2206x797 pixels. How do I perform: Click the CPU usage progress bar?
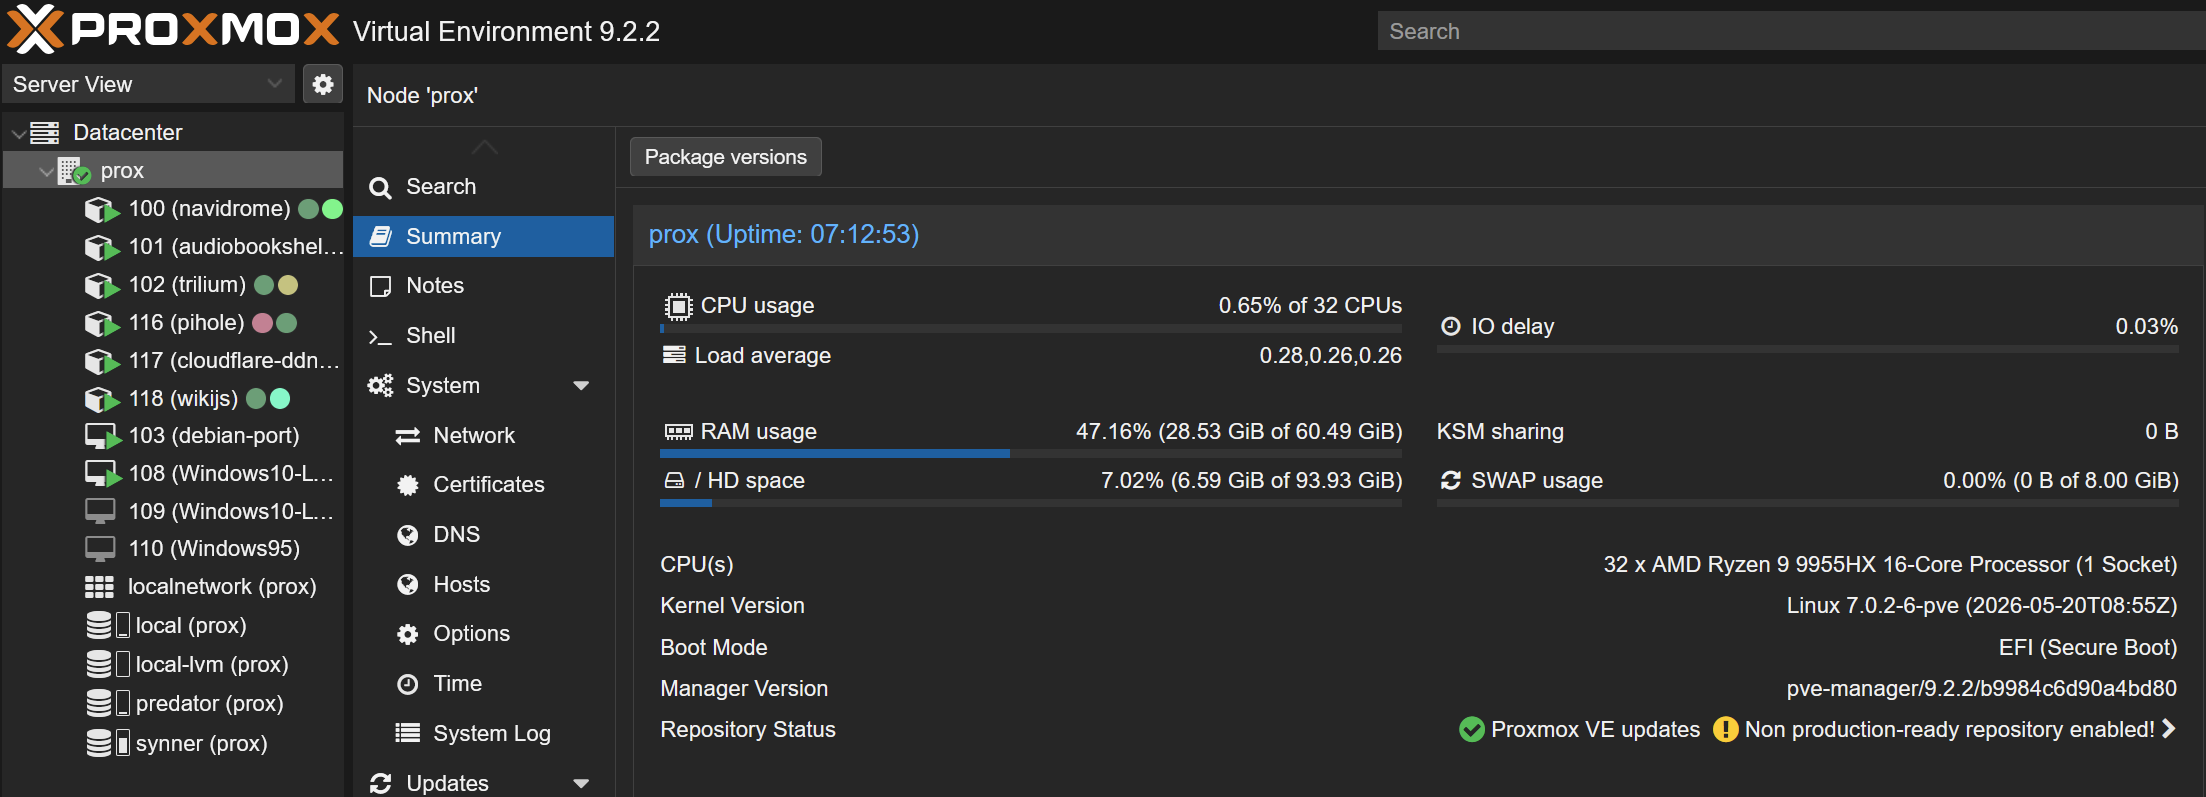(1031, 328)
